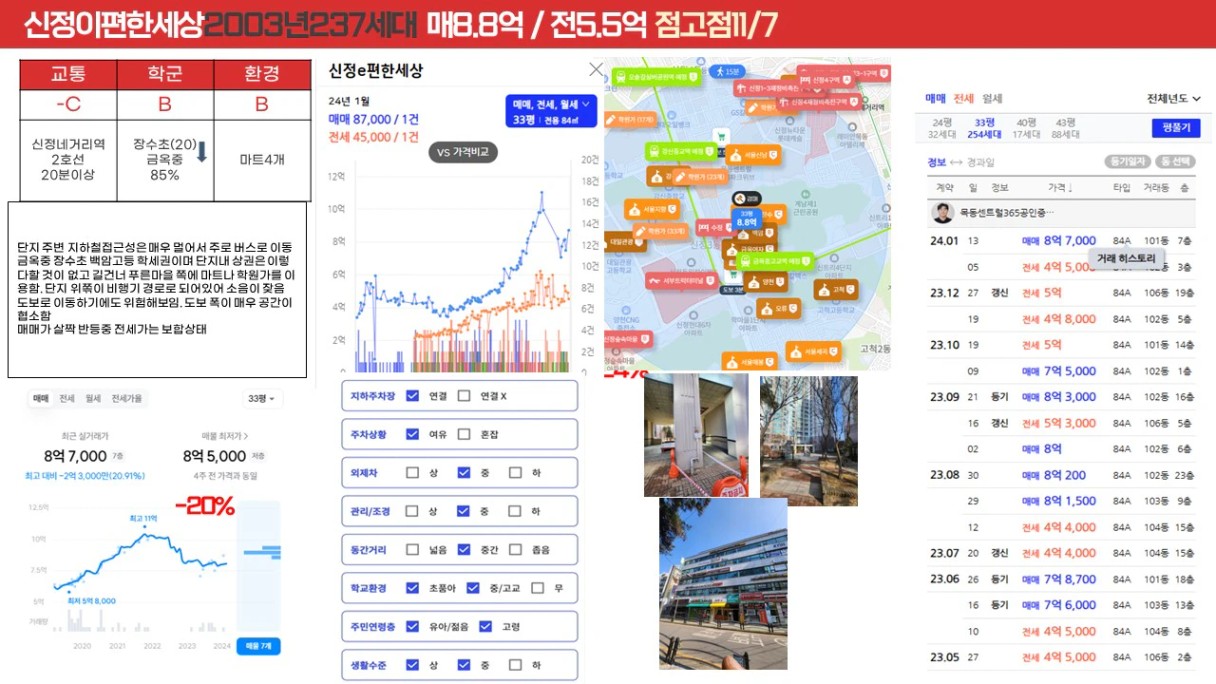Expand the 전체년도 year dropdown

(x=1174, y=99)
